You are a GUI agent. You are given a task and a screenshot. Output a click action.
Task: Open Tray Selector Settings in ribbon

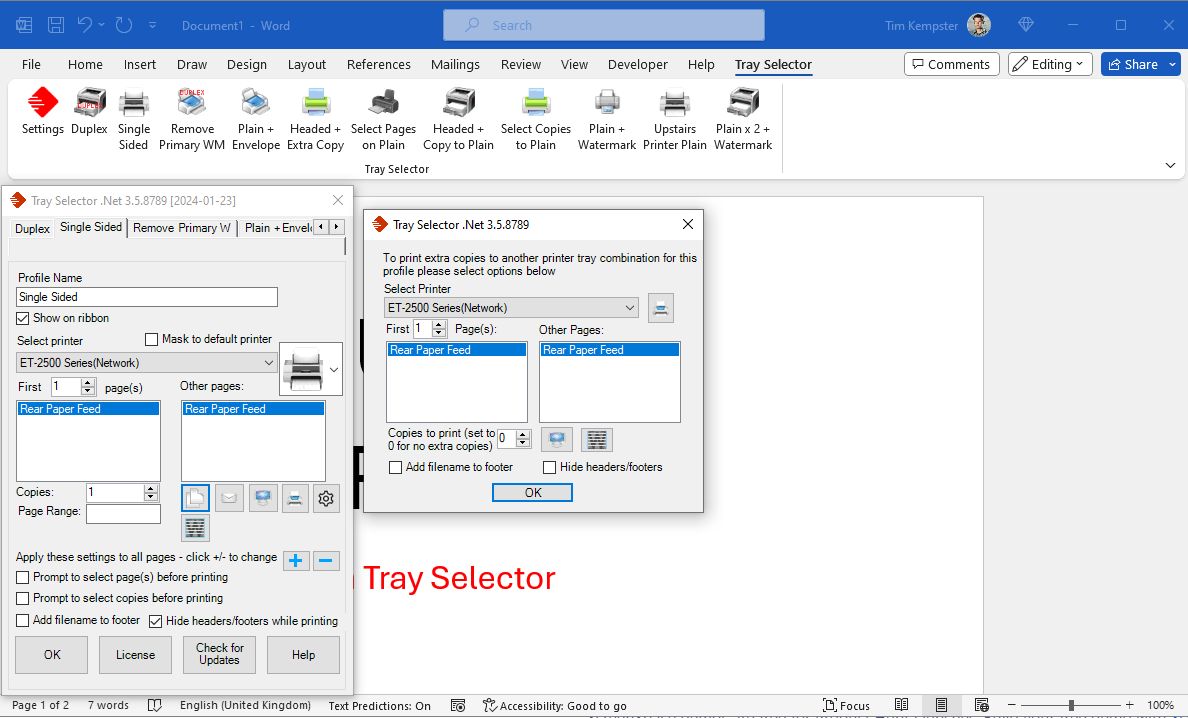click(42, 112)
